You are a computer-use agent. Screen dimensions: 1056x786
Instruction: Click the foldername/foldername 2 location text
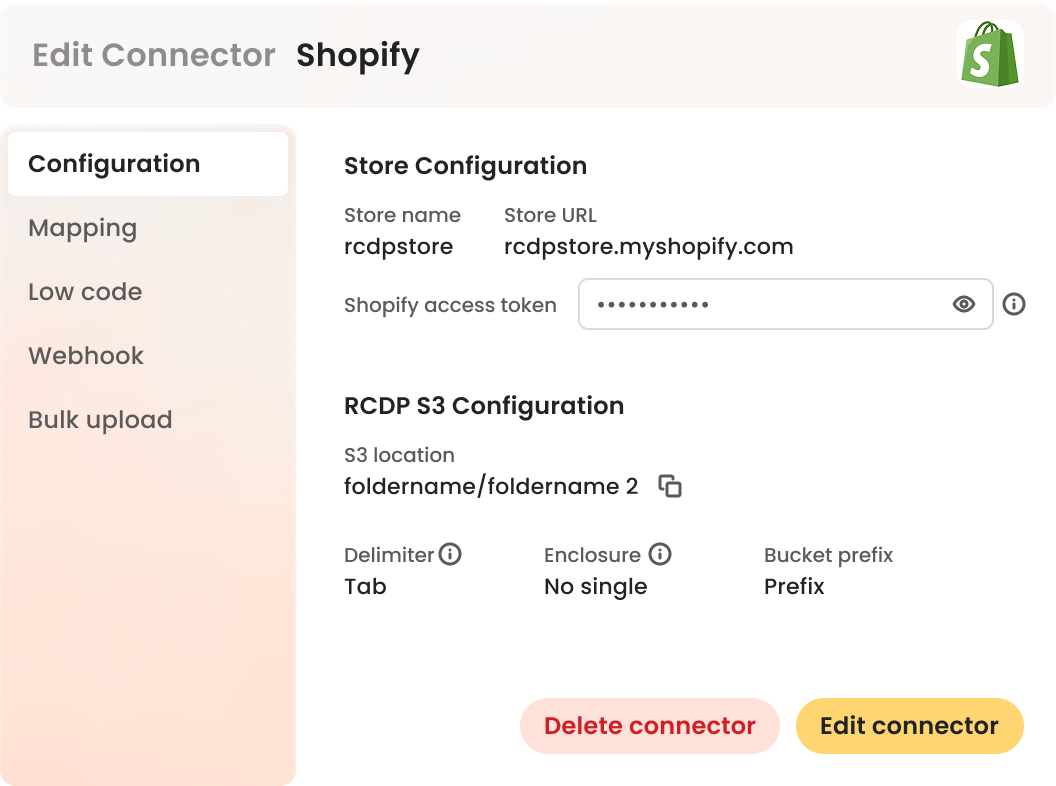coord(490,487)
